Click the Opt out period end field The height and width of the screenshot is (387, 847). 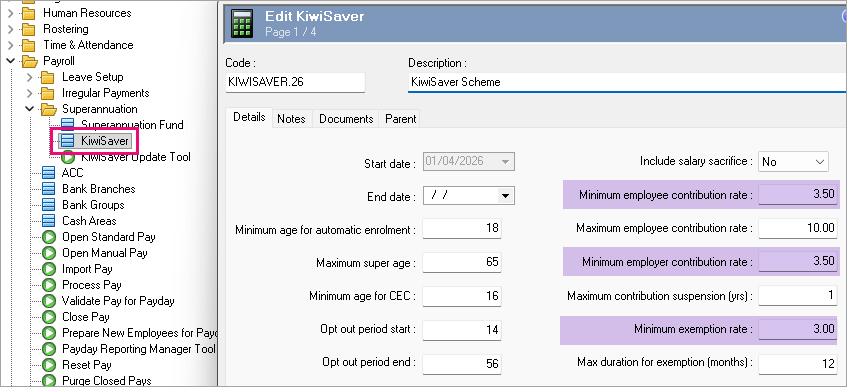click(x=462, y=363)
